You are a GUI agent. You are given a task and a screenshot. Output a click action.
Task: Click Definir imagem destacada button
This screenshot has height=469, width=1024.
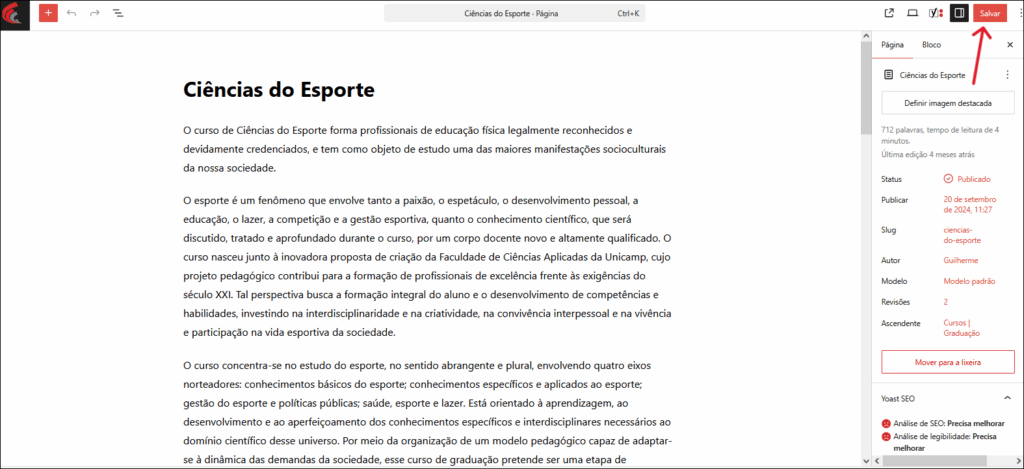[x=947, y=103]
